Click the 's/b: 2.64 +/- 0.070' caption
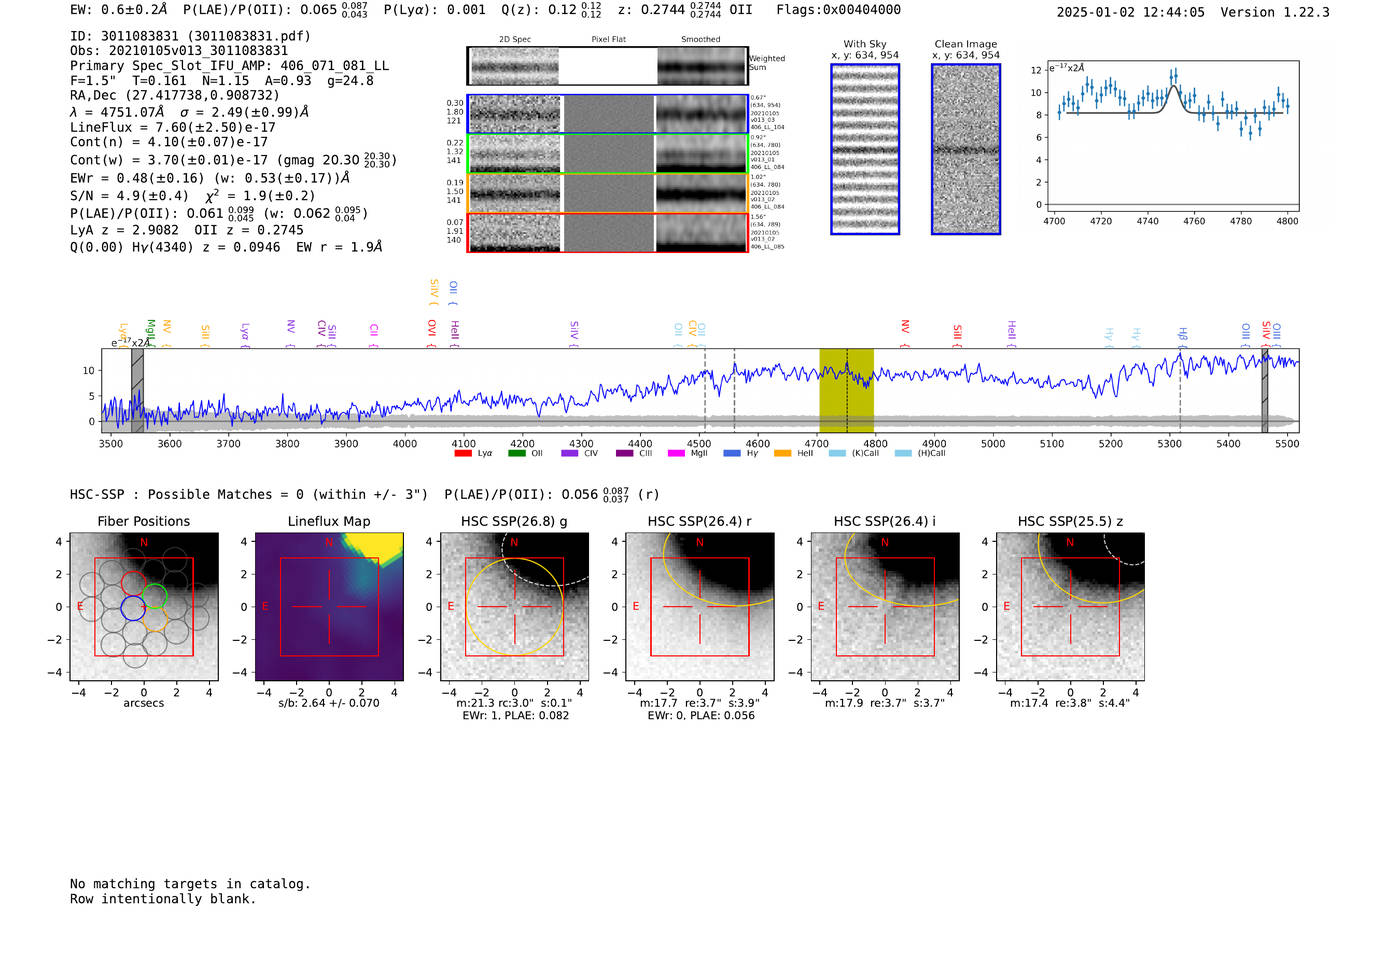The width and height of the screenshot is (1400, 953). (x=329, y=703)
